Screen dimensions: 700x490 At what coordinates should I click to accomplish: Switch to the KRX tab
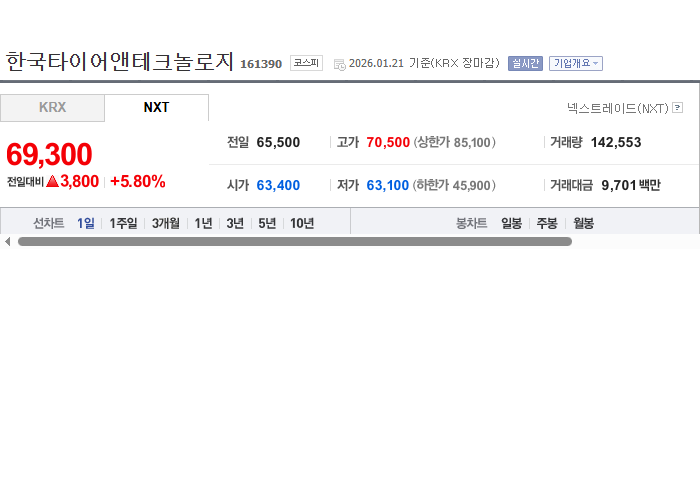(52, 108)
